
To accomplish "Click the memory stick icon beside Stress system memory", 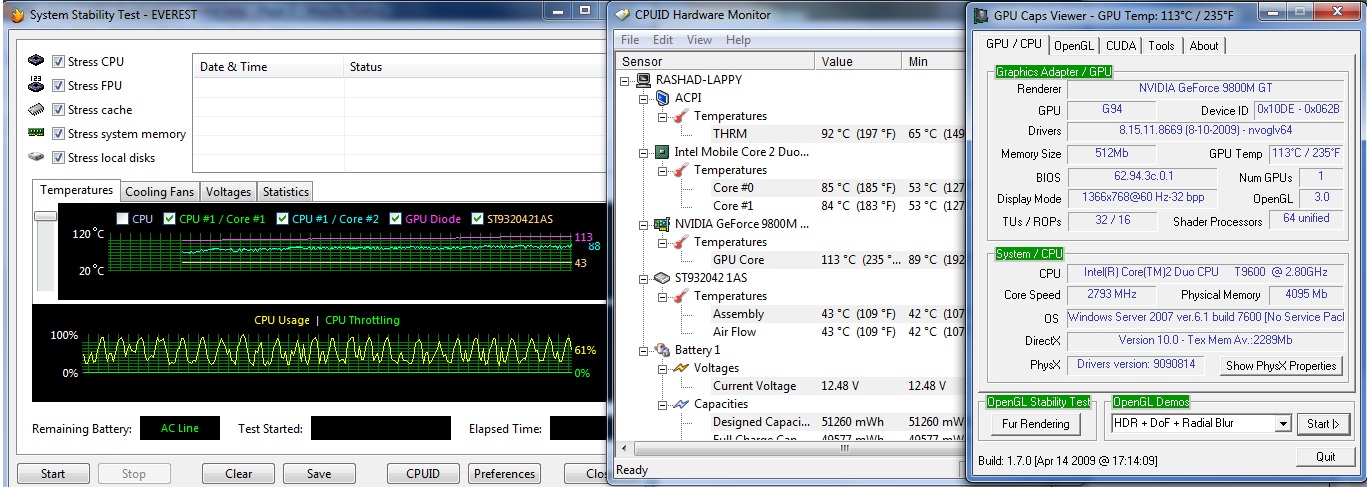I will [x=36, y=133].
